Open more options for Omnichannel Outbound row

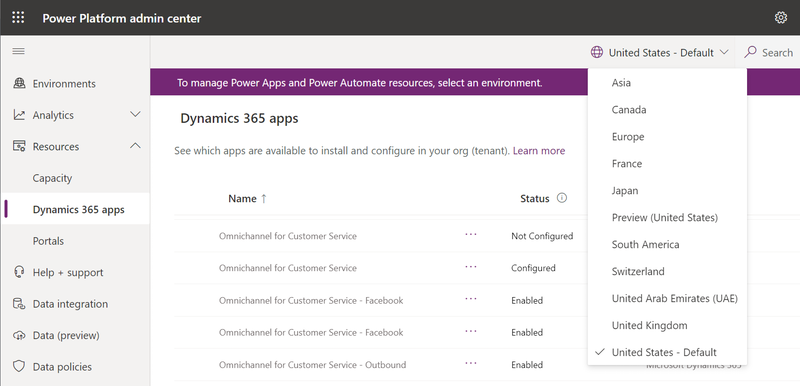[x=470, y=364]
